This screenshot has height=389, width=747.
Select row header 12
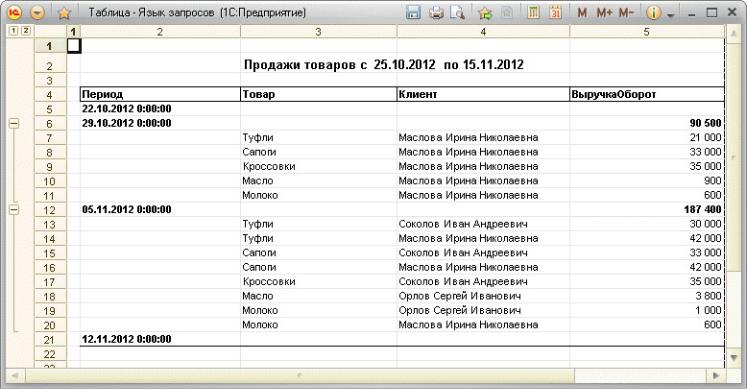click(x=50, y=210)
